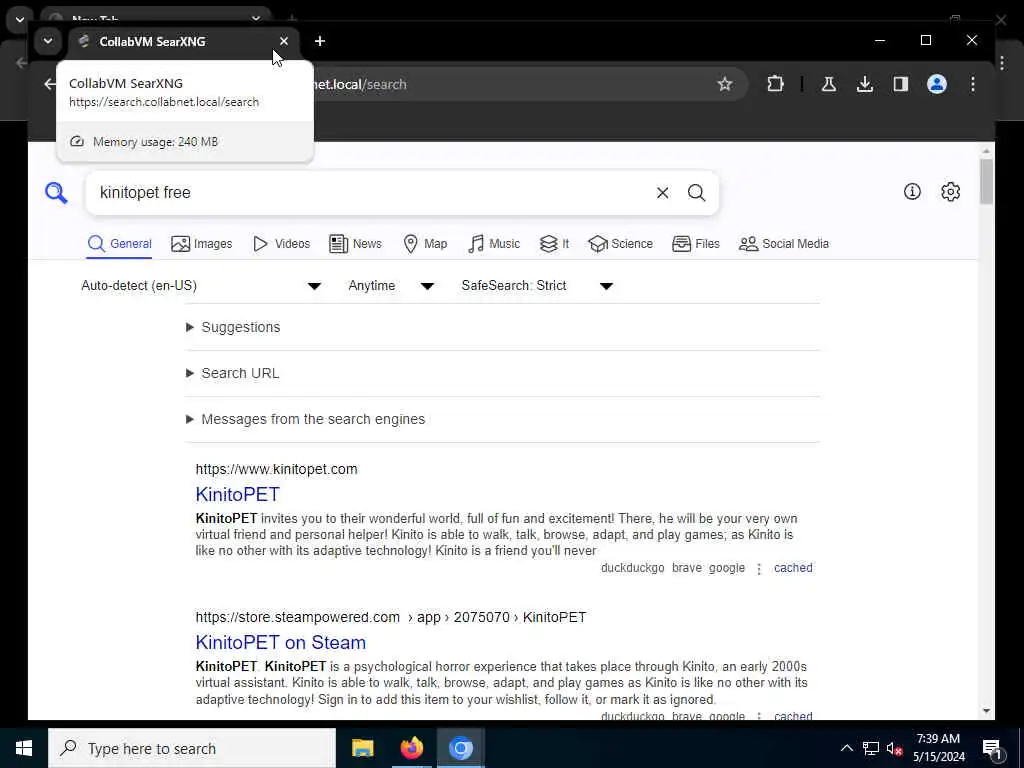Bookmark this page with the star
The height and width of the screenshot is (768, 1024).
tap(725, 84)
